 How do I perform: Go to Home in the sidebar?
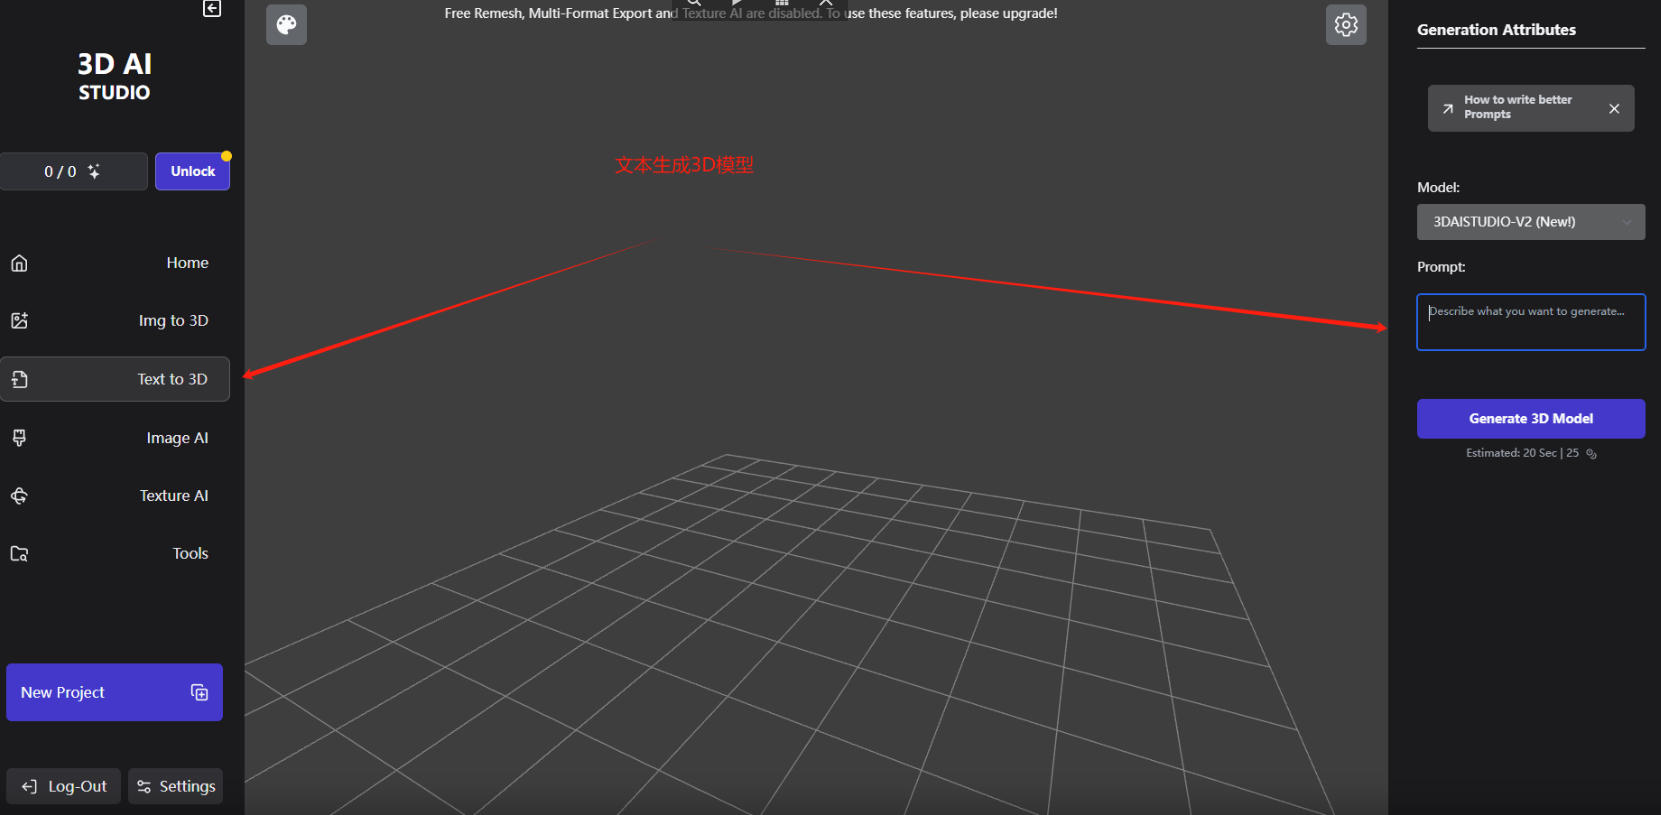click(x=115, y=263)
